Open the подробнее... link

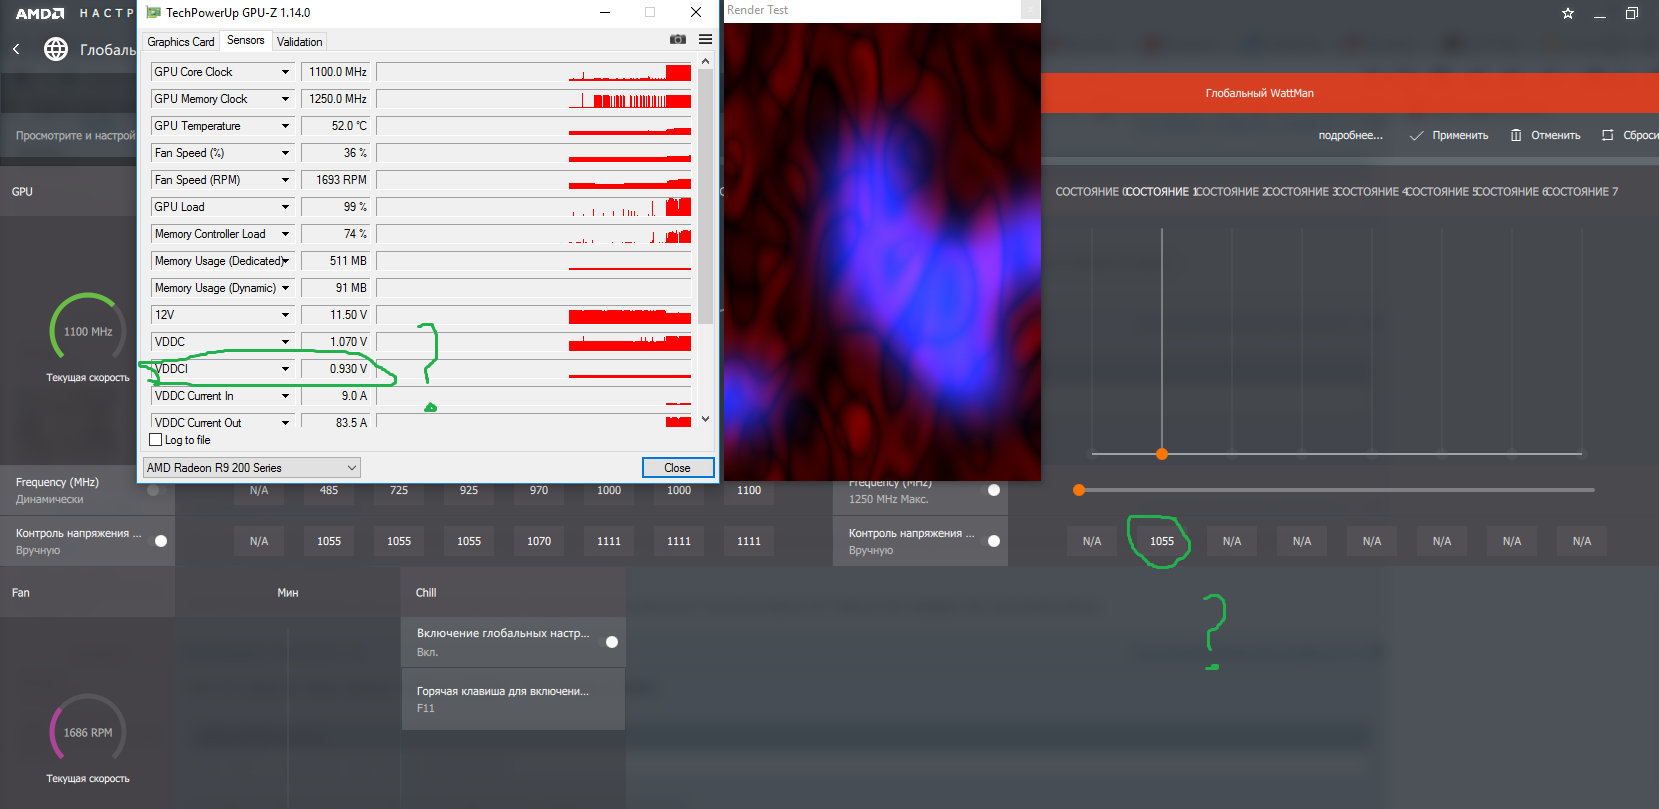(x=1351, y=135)
